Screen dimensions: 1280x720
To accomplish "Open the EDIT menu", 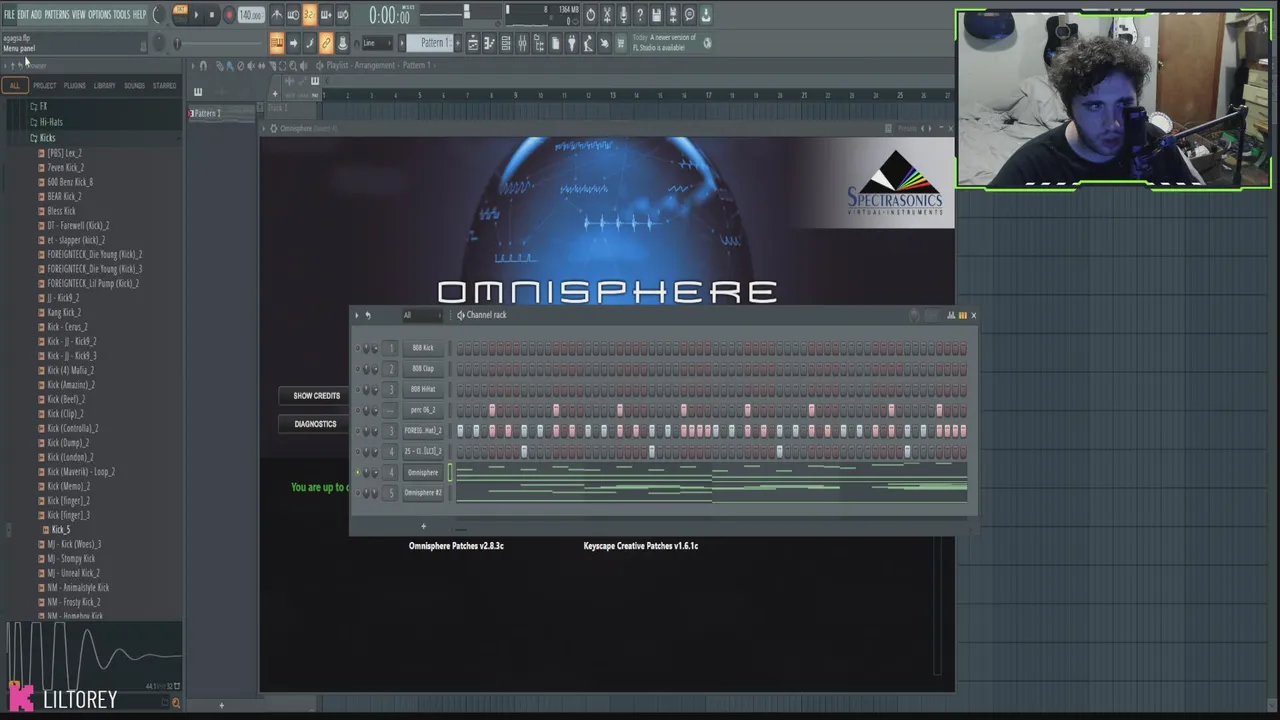I will pyautogui.click(x=22, y=15).
